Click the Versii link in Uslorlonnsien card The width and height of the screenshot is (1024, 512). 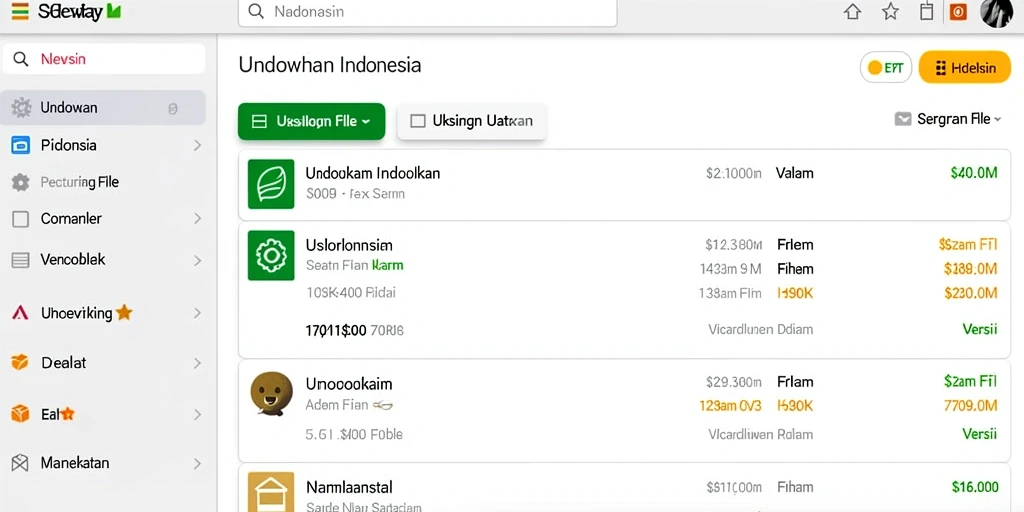point(980,329)
